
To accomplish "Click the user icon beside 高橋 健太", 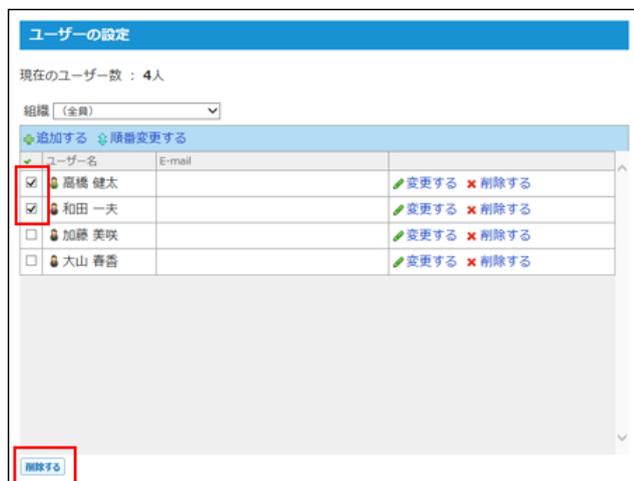I will [54, 183].
